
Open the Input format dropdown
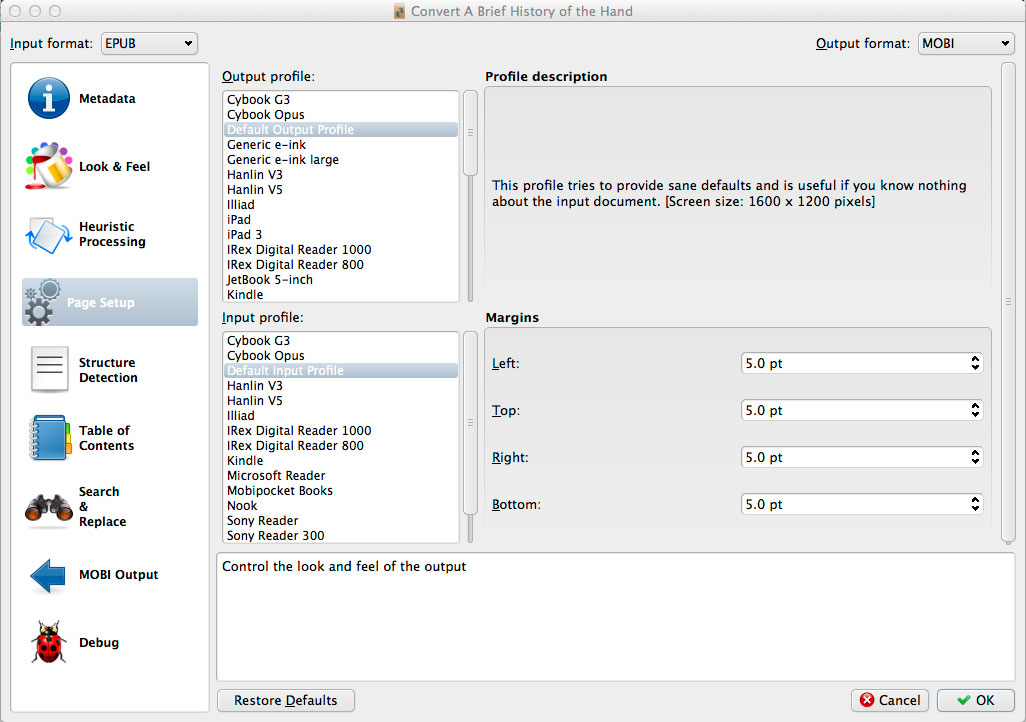coord(148,43)
